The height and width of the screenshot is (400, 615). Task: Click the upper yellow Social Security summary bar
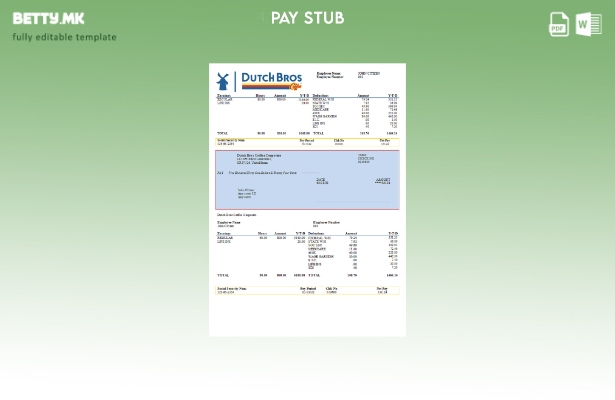point(307,142)
